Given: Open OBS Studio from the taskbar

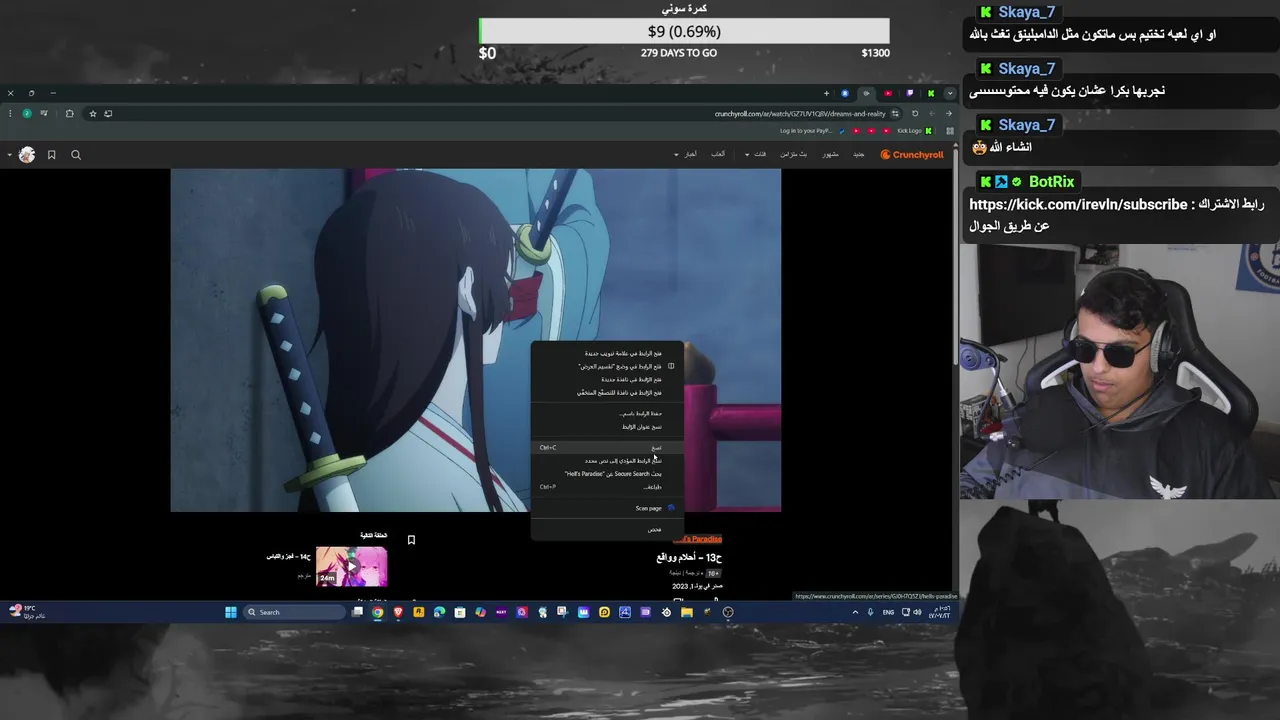Looking at the screenshot, I should tap(728, 612).
